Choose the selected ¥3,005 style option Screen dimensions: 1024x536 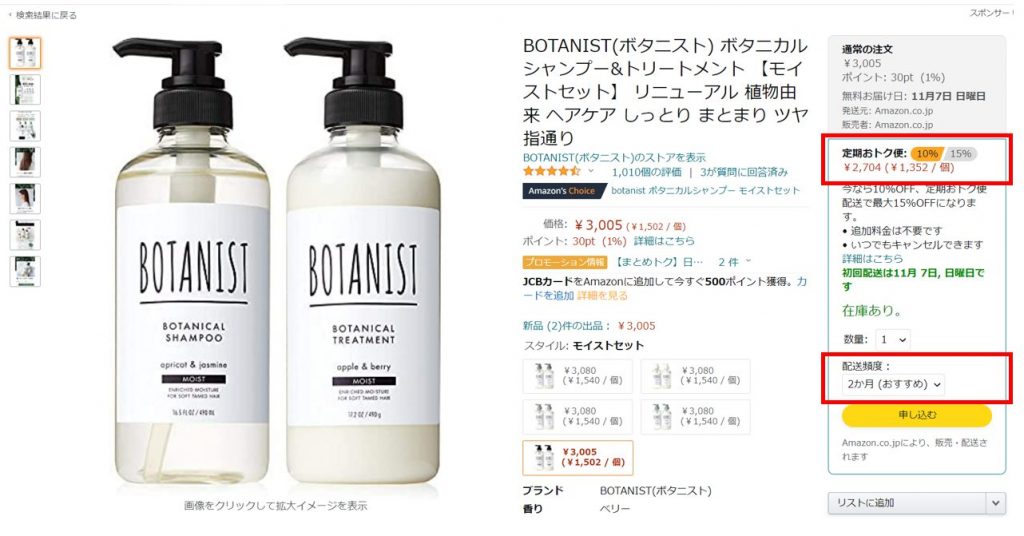coord(577,457)
